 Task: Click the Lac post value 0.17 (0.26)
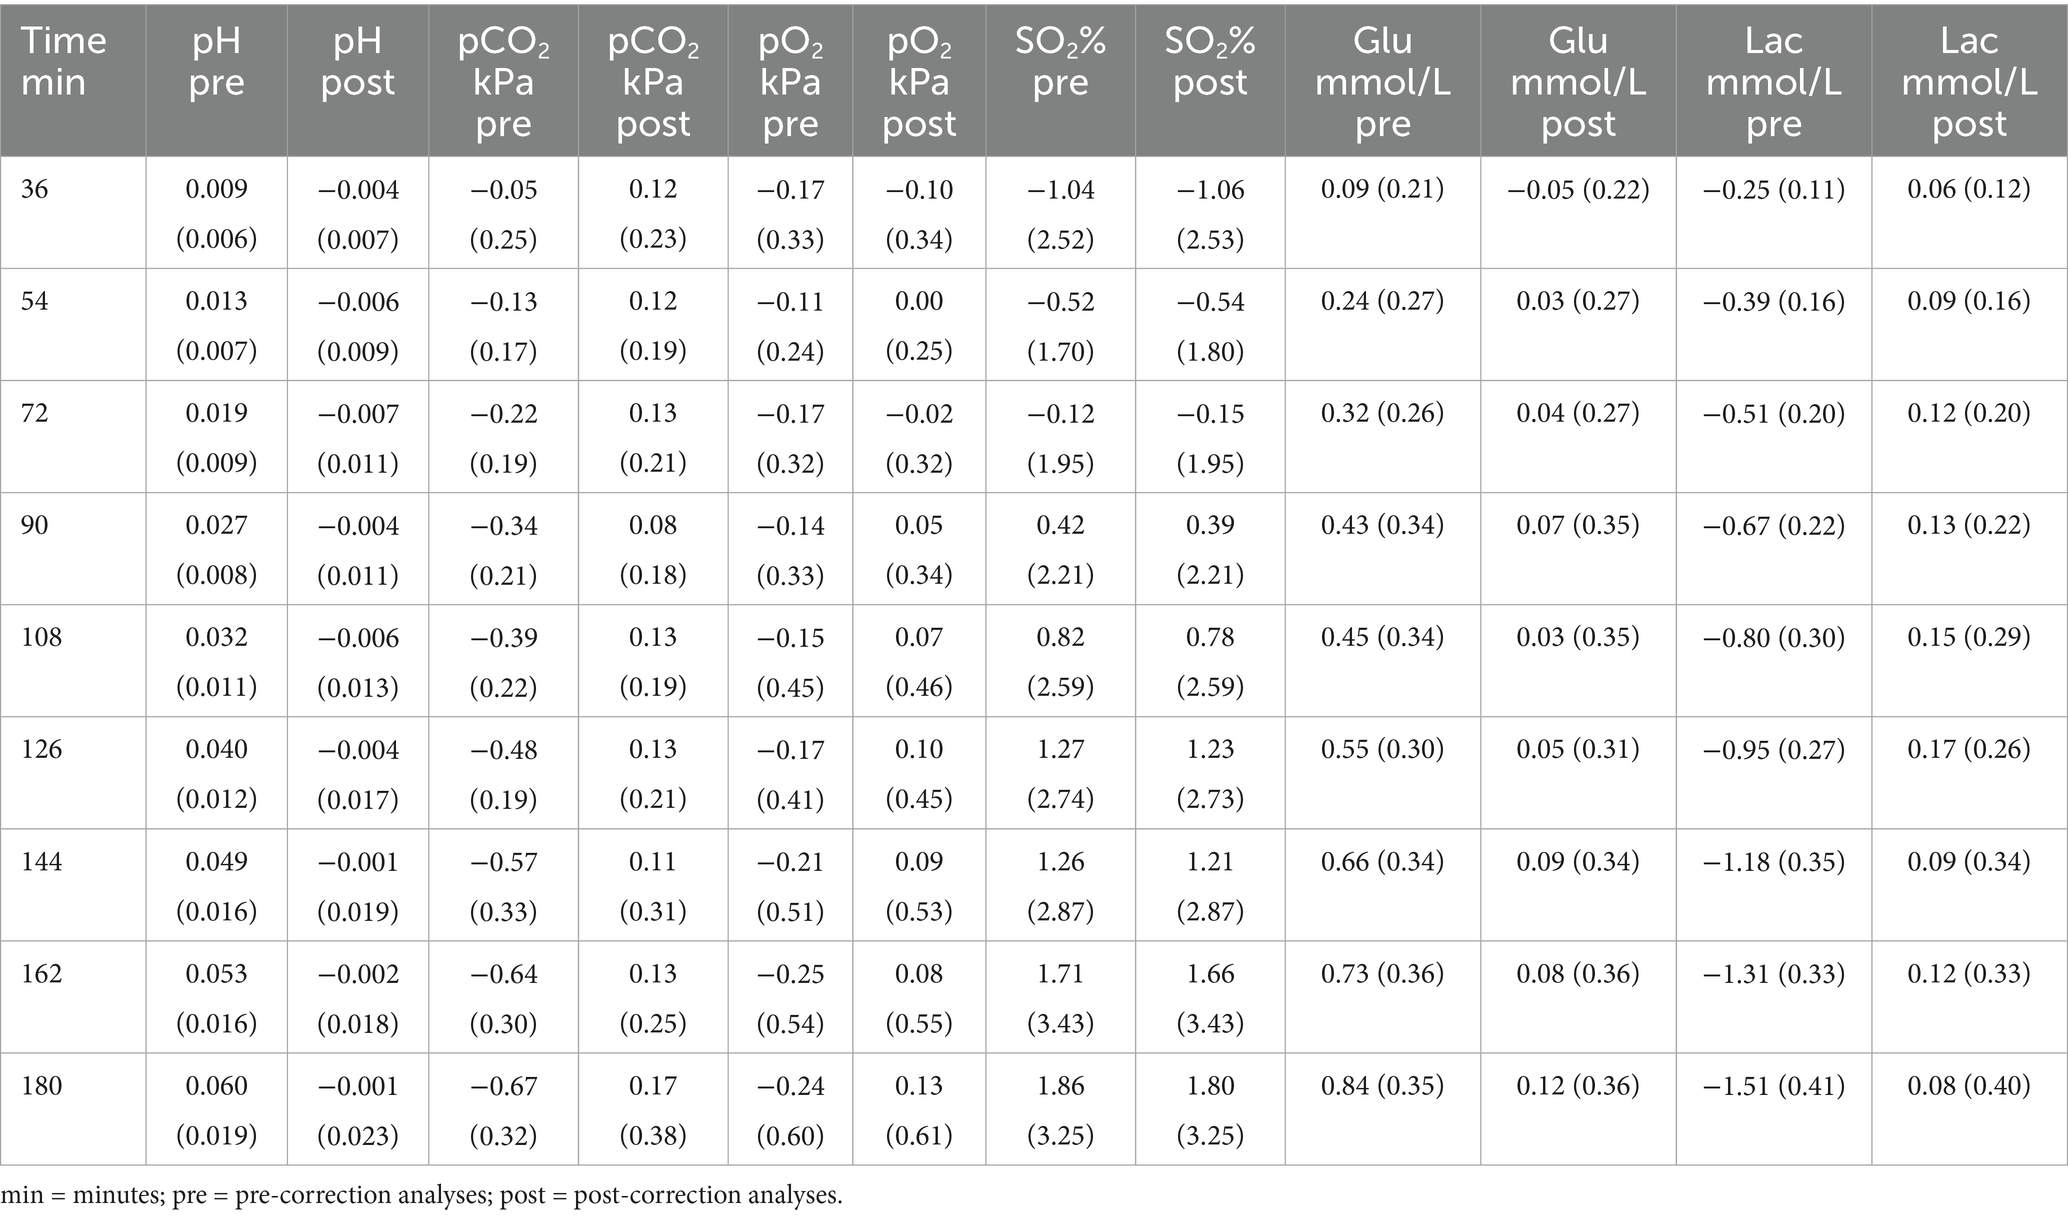tap(1969, 749)
